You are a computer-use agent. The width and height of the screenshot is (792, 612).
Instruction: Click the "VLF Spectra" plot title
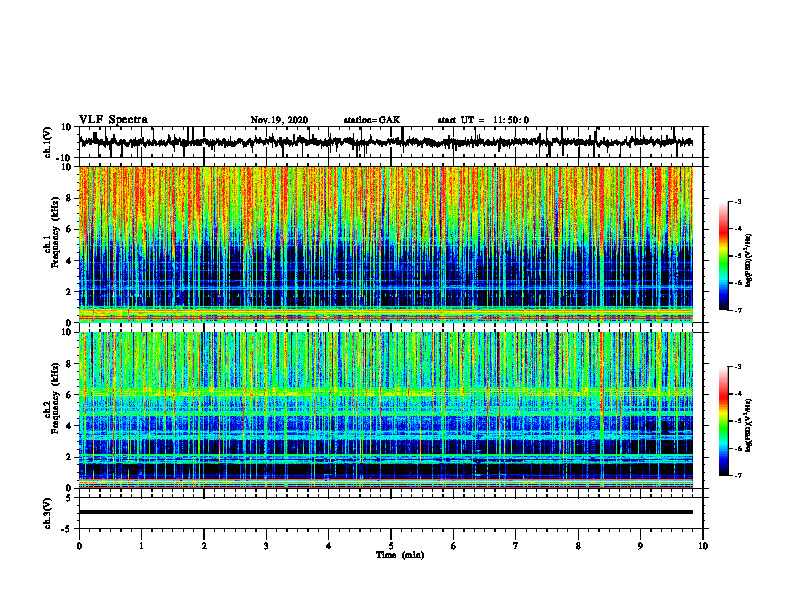113,120
